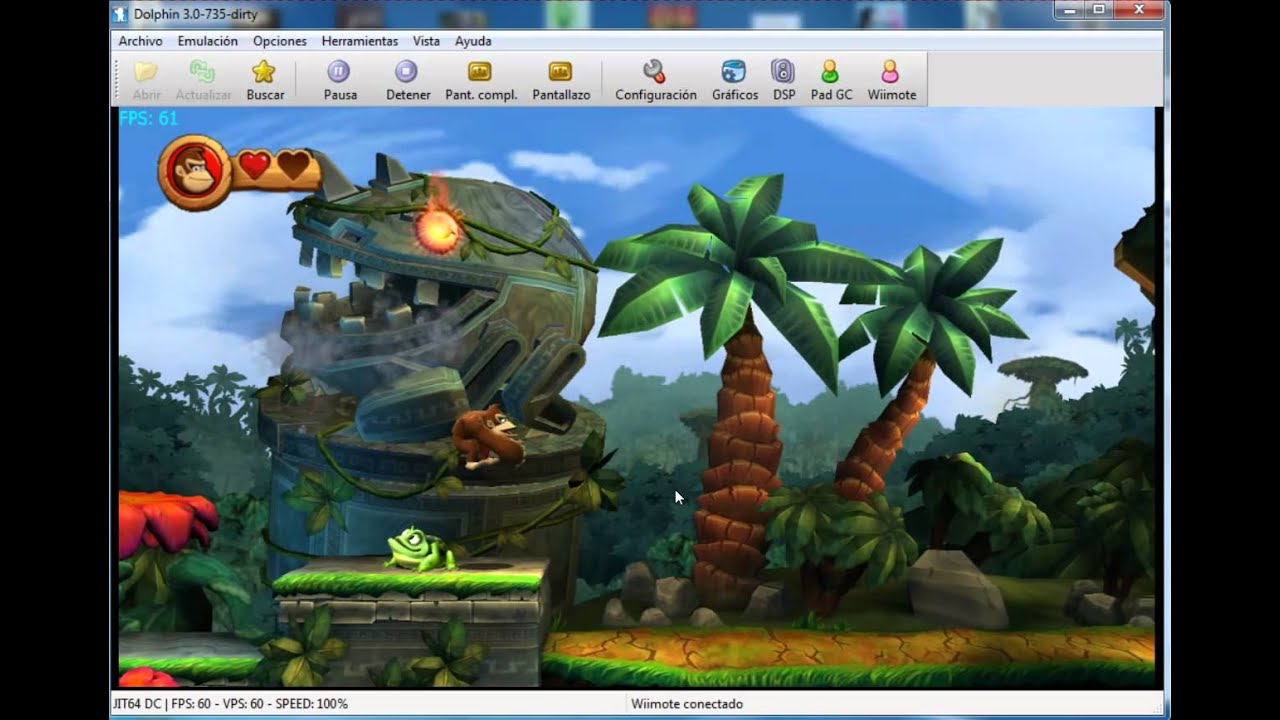Pause emulation with the Pausa icon
1280x720 pixels.
coord(339,72)
